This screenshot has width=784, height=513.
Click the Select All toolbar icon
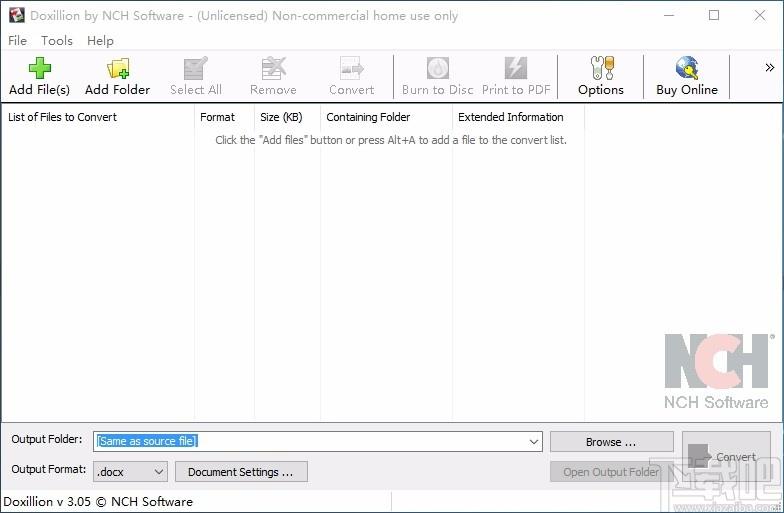(196, 68)
